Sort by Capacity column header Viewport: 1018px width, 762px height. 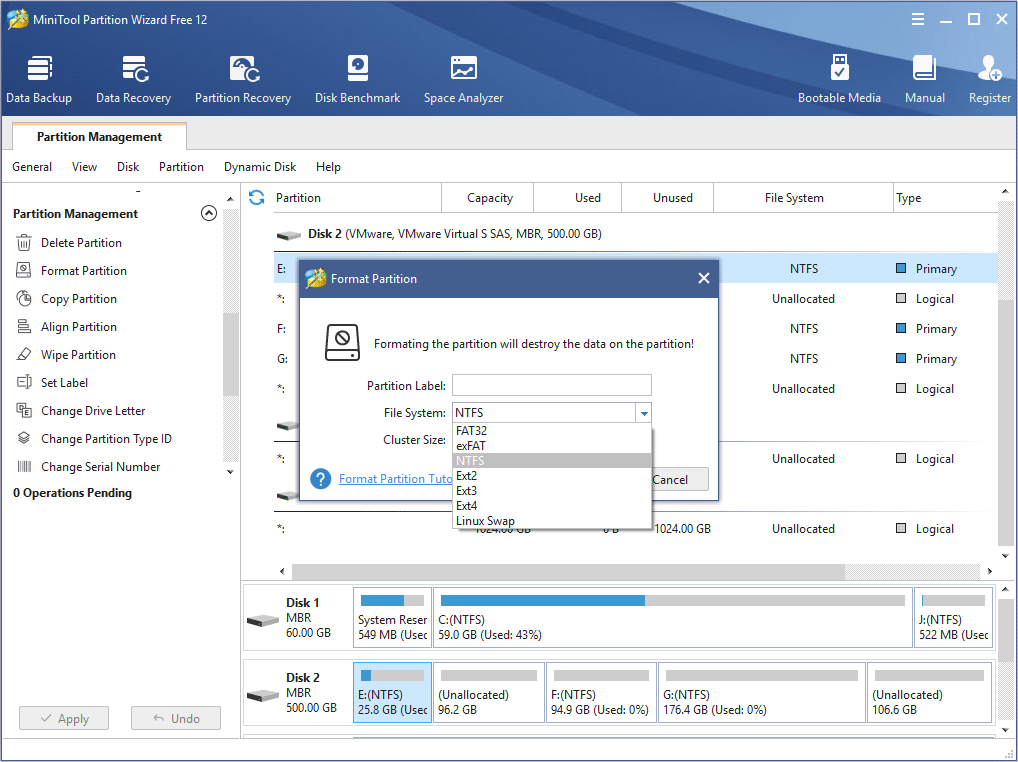click(490, 197)
